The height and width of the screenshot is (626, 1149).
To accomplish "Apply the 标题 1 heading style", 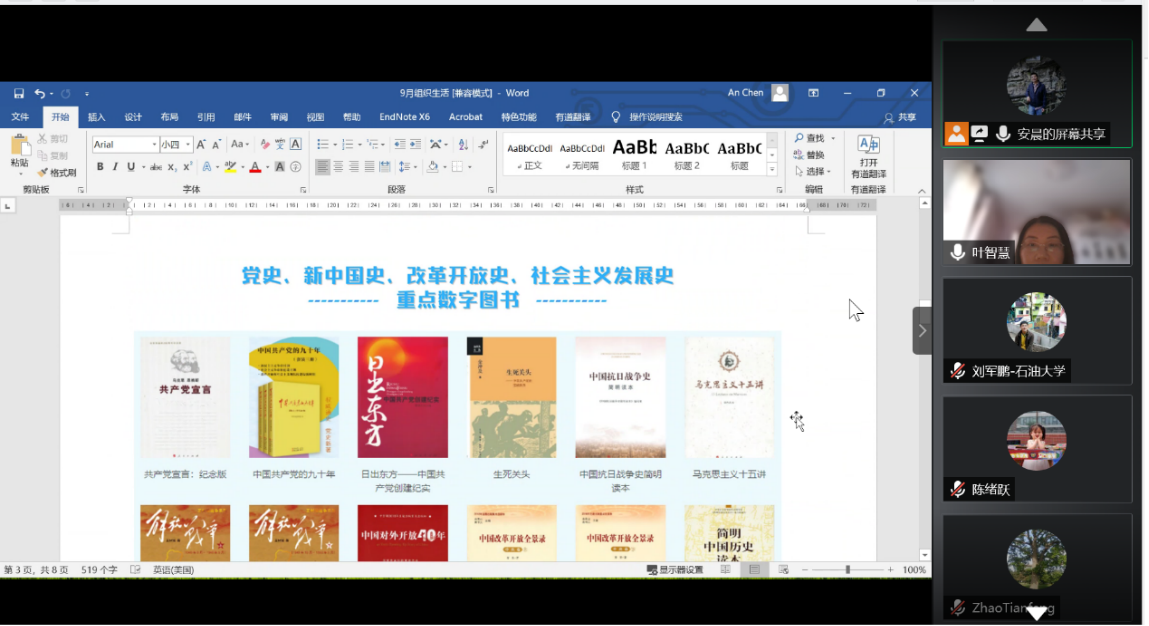I will coord(634,155).
